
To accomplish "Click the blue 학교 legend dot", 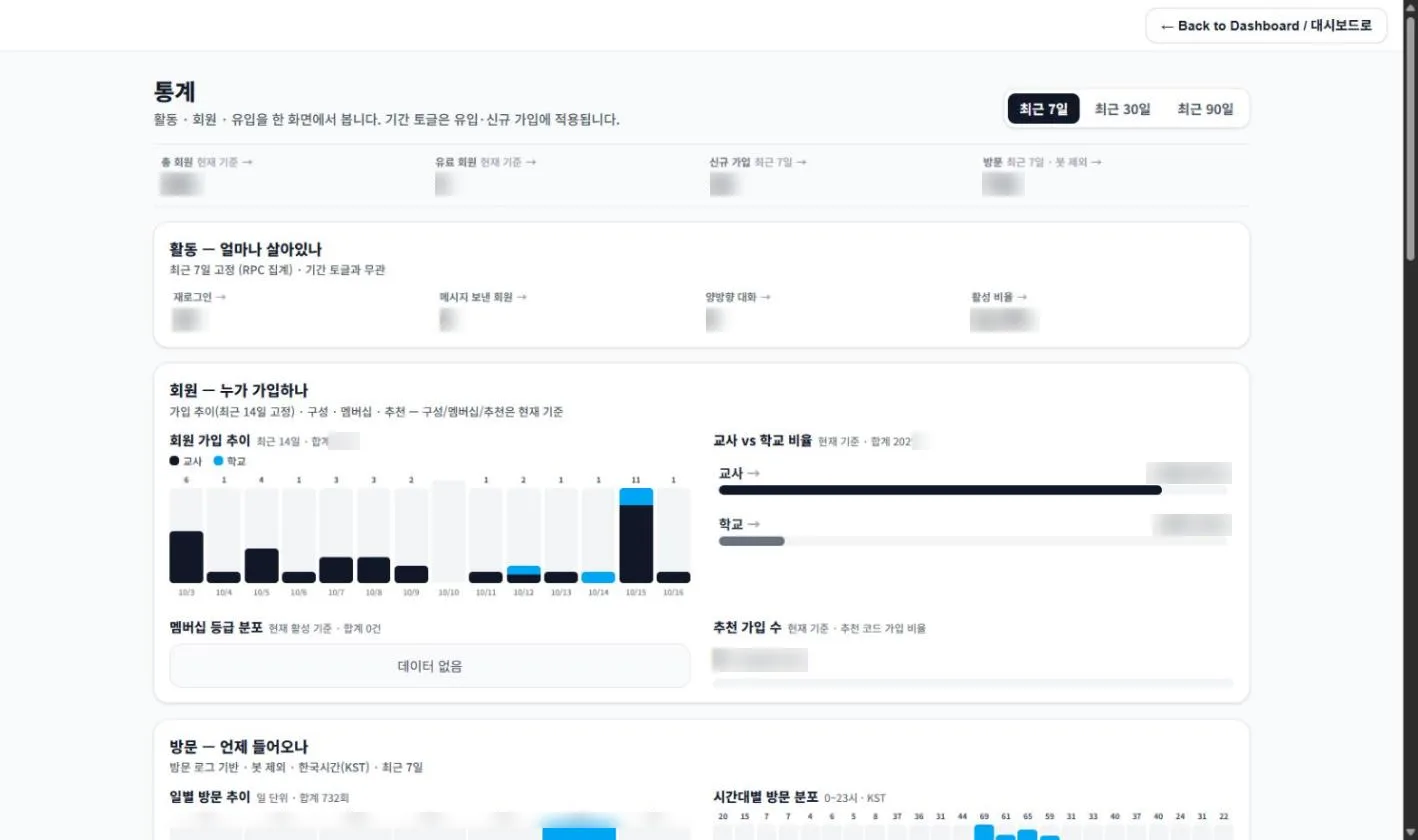I will coord(219,461).
